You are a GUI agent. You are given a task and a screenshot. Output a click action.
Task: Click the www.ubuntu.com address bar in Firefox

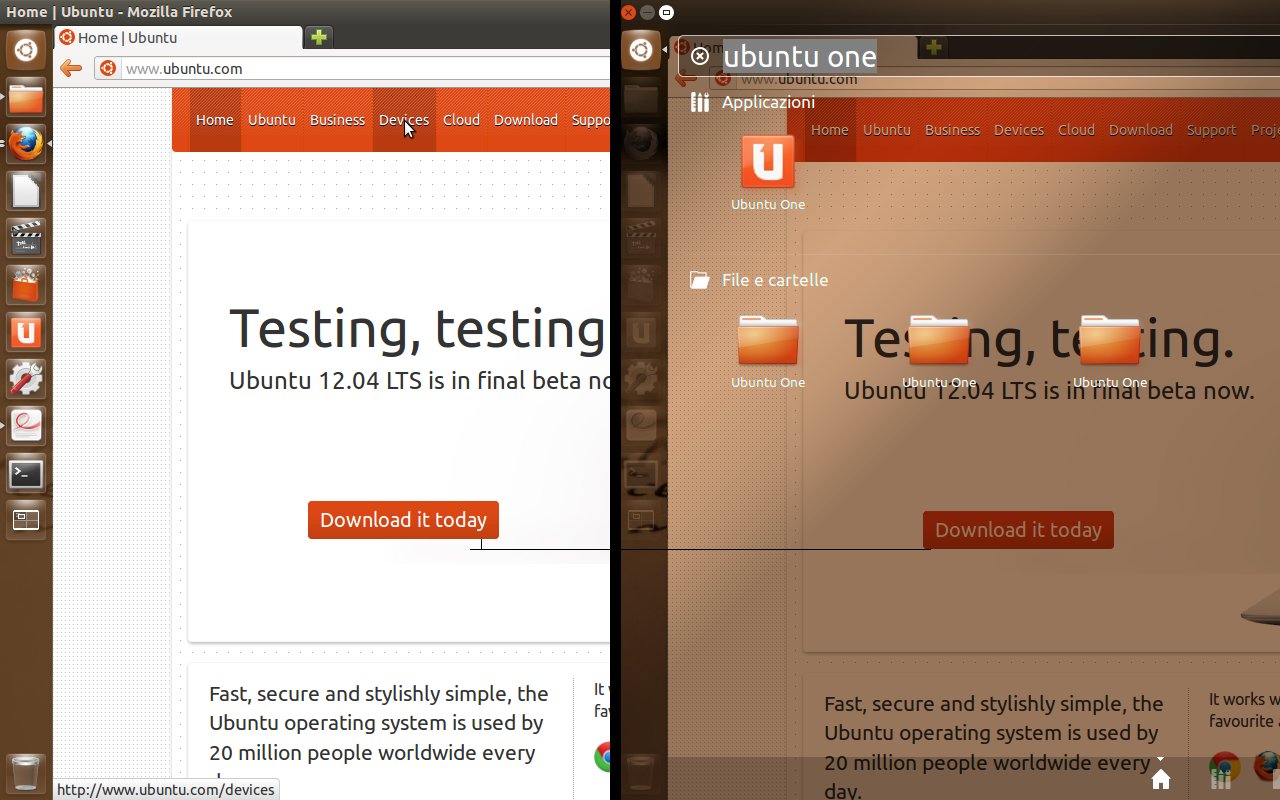(352, 69)
